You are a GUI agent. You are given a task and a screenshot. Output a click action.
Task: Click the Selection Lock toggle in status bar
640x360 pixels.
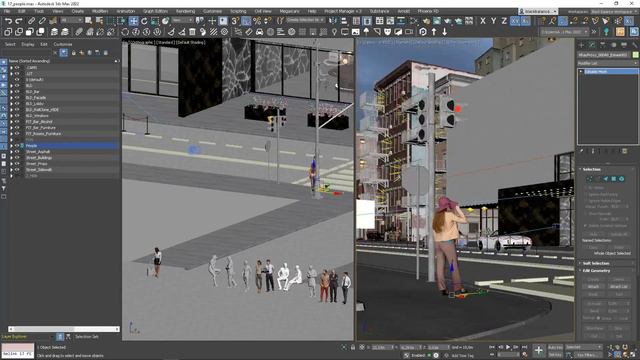[x=353, y=347]
